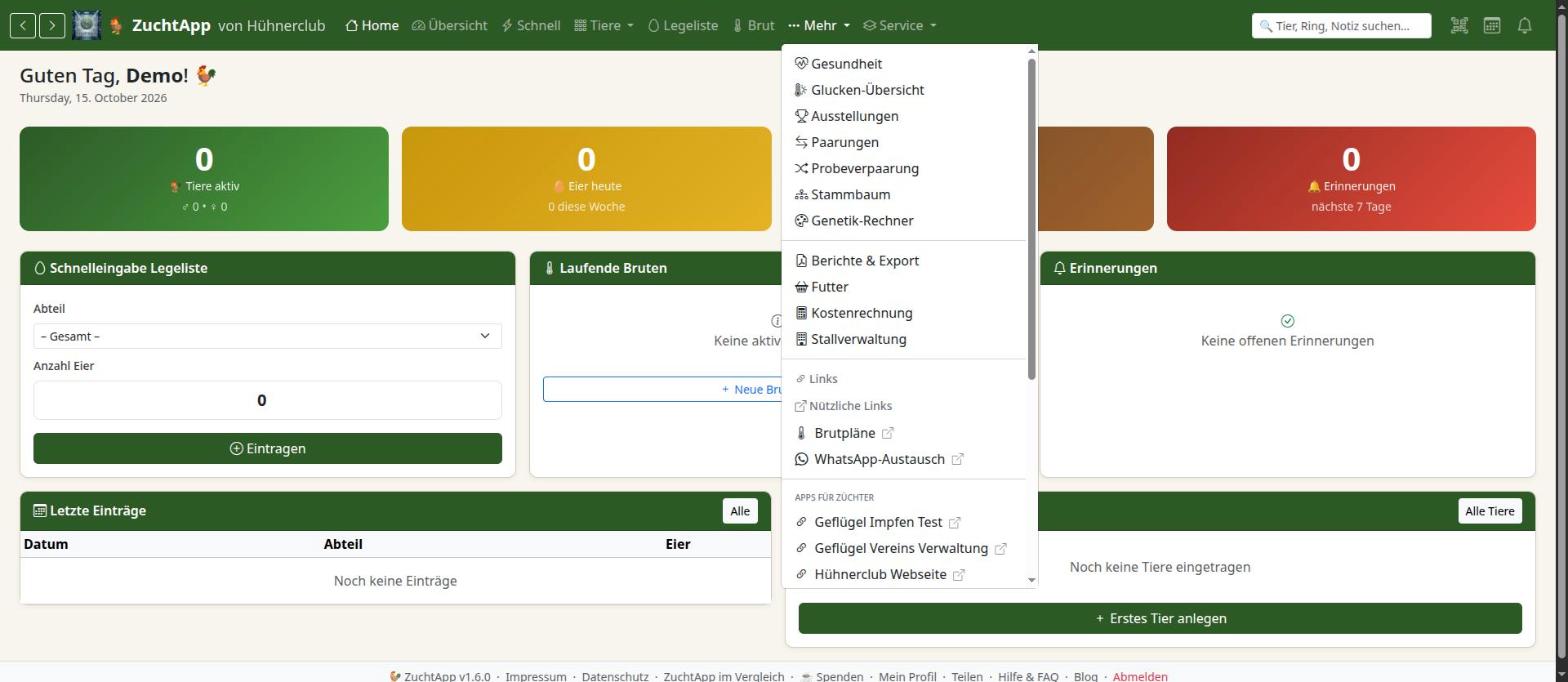
Task: Open the Erinnerungen red stat card
Action: click(1351, 179)
